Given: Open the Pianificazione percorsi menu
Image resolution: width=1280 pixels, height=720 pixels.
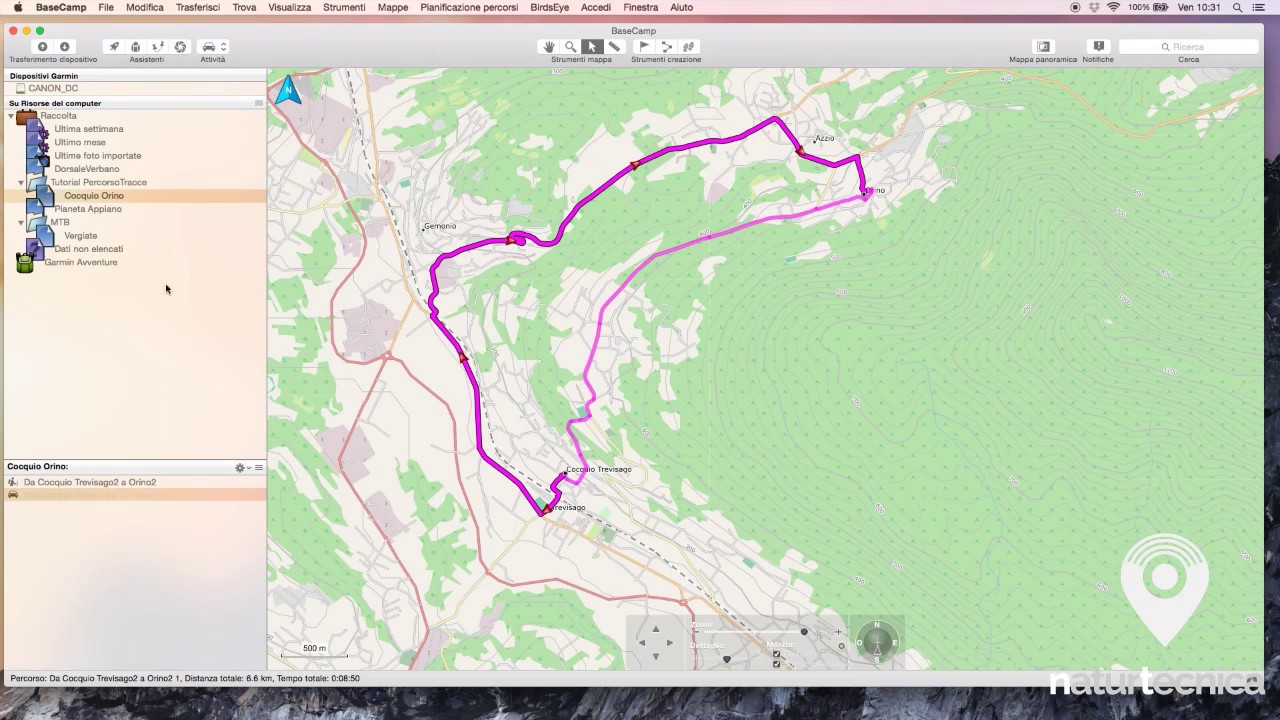Looking at the screenshot, I should point(469,7).
